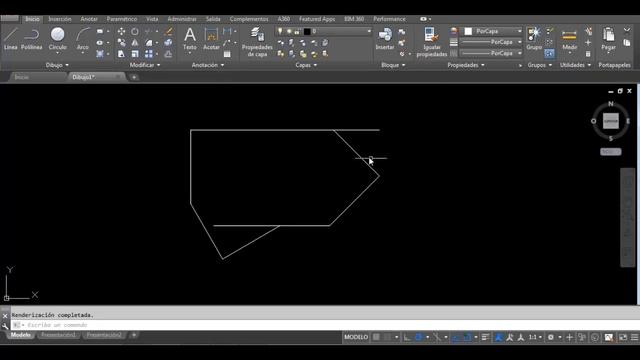Open the Texto annotation tool
Viewport: 640px width, 360px height.
190,39
